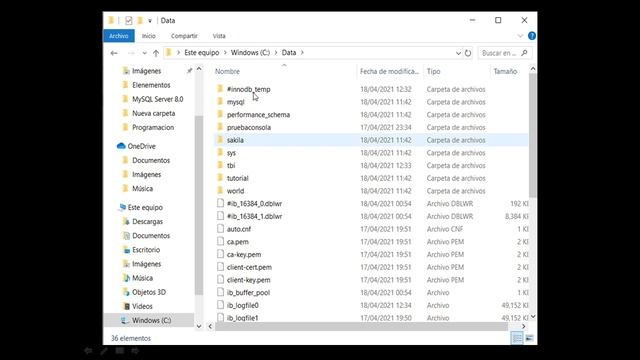640x360 pixels.
Task: Switch to details view layout icon
Action: point(517,338)
